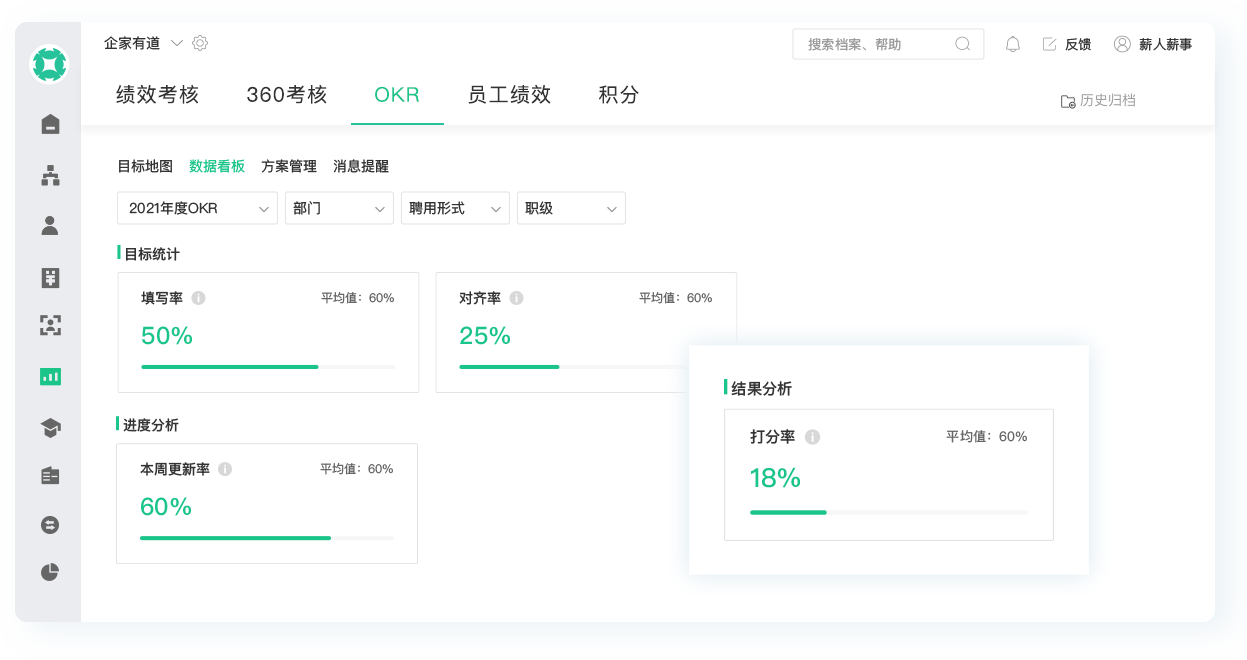Click the highlighted bar-chart performance icon
Image resolution: width=1247 pixels, height=660 pixels.
tap(49, 376)
